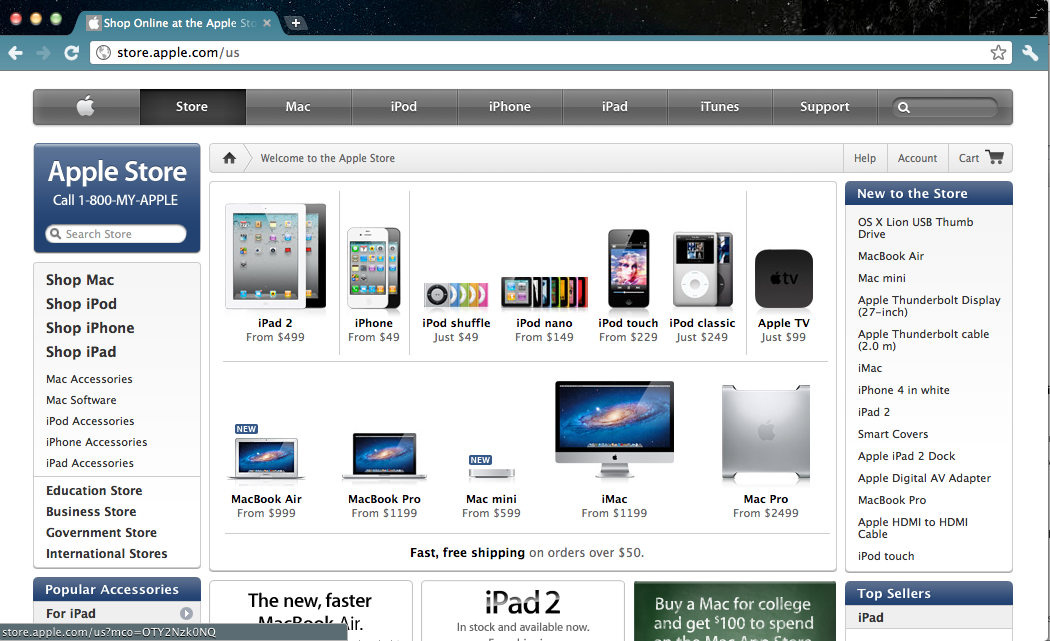This screenshot has height=641, width=1050.
Task: Select the iMac product image
Action: click(614, 431)
